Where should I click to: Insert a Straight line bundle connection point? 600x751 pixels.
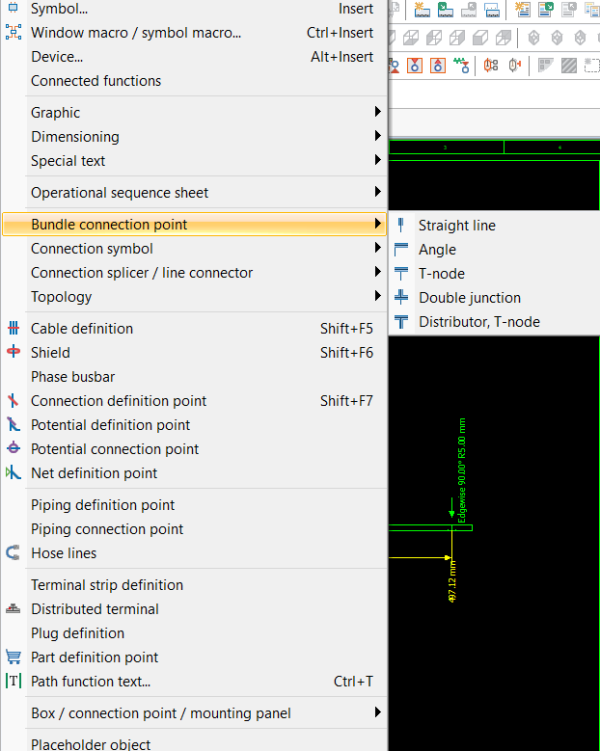pyautogui.click(x=494, y=225)
